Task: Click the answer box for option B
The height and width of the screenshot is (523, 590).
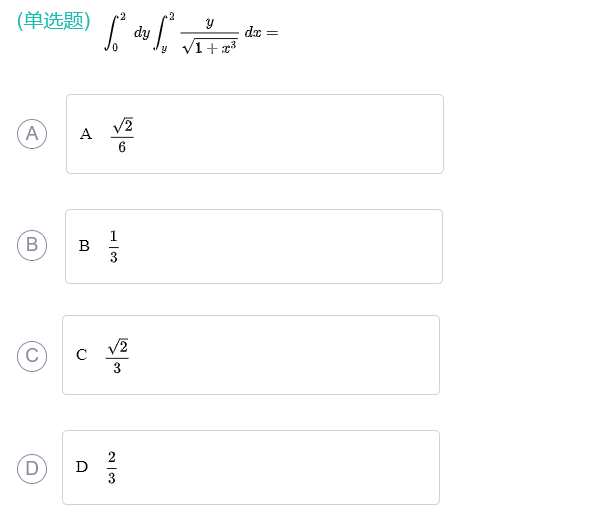Action: tap(254, 246)
